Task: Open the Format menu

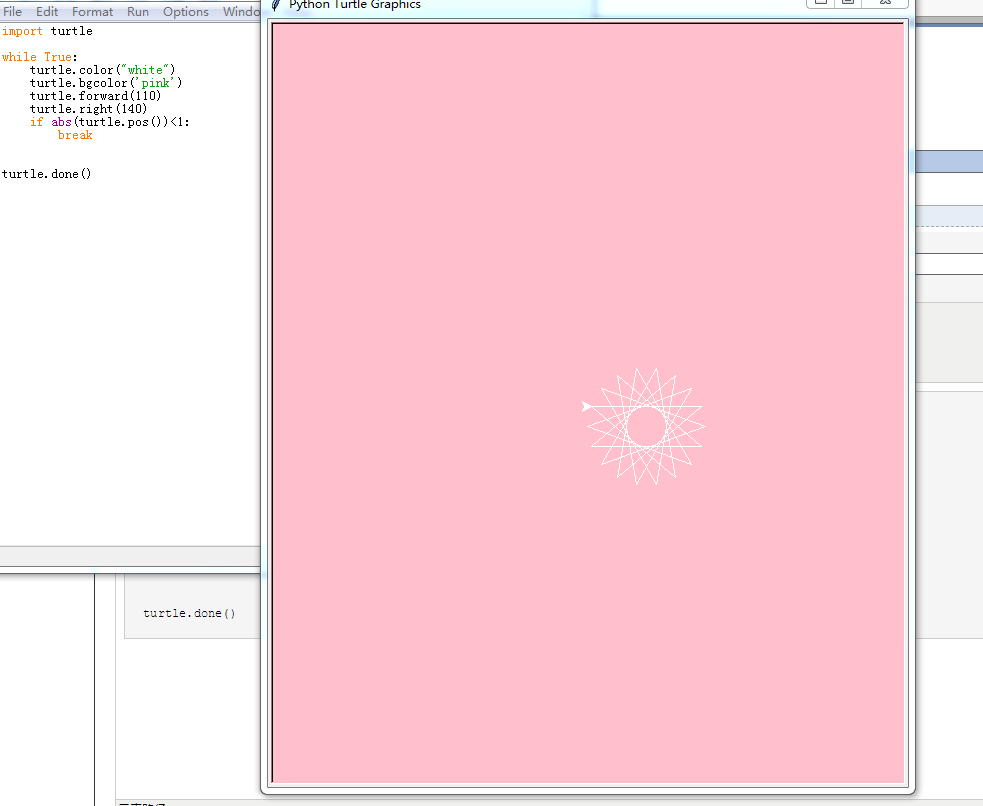Action: pyautogui.click(x=93, y=12)
